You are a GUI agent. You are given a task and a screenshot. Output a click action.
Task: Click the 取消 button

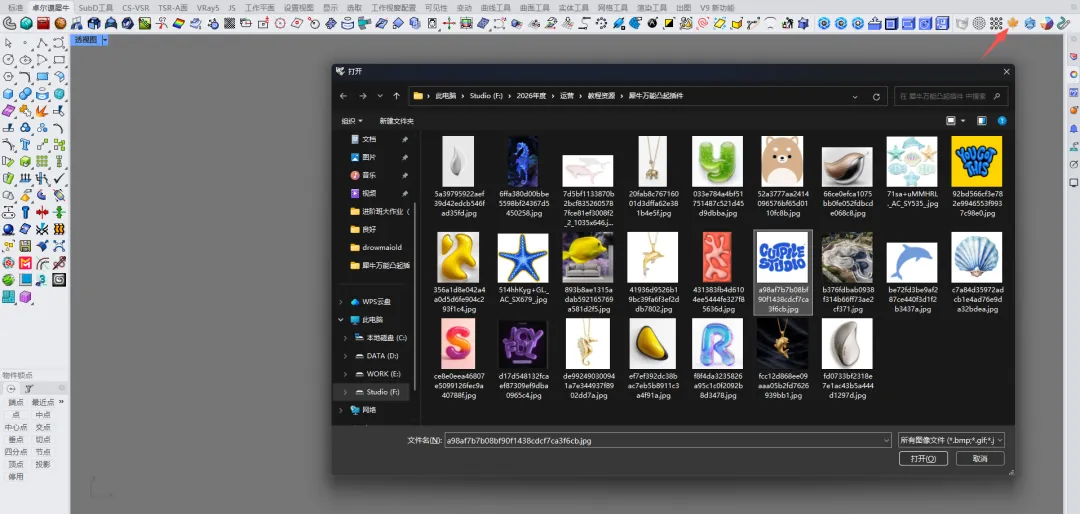tap(980, 458)
